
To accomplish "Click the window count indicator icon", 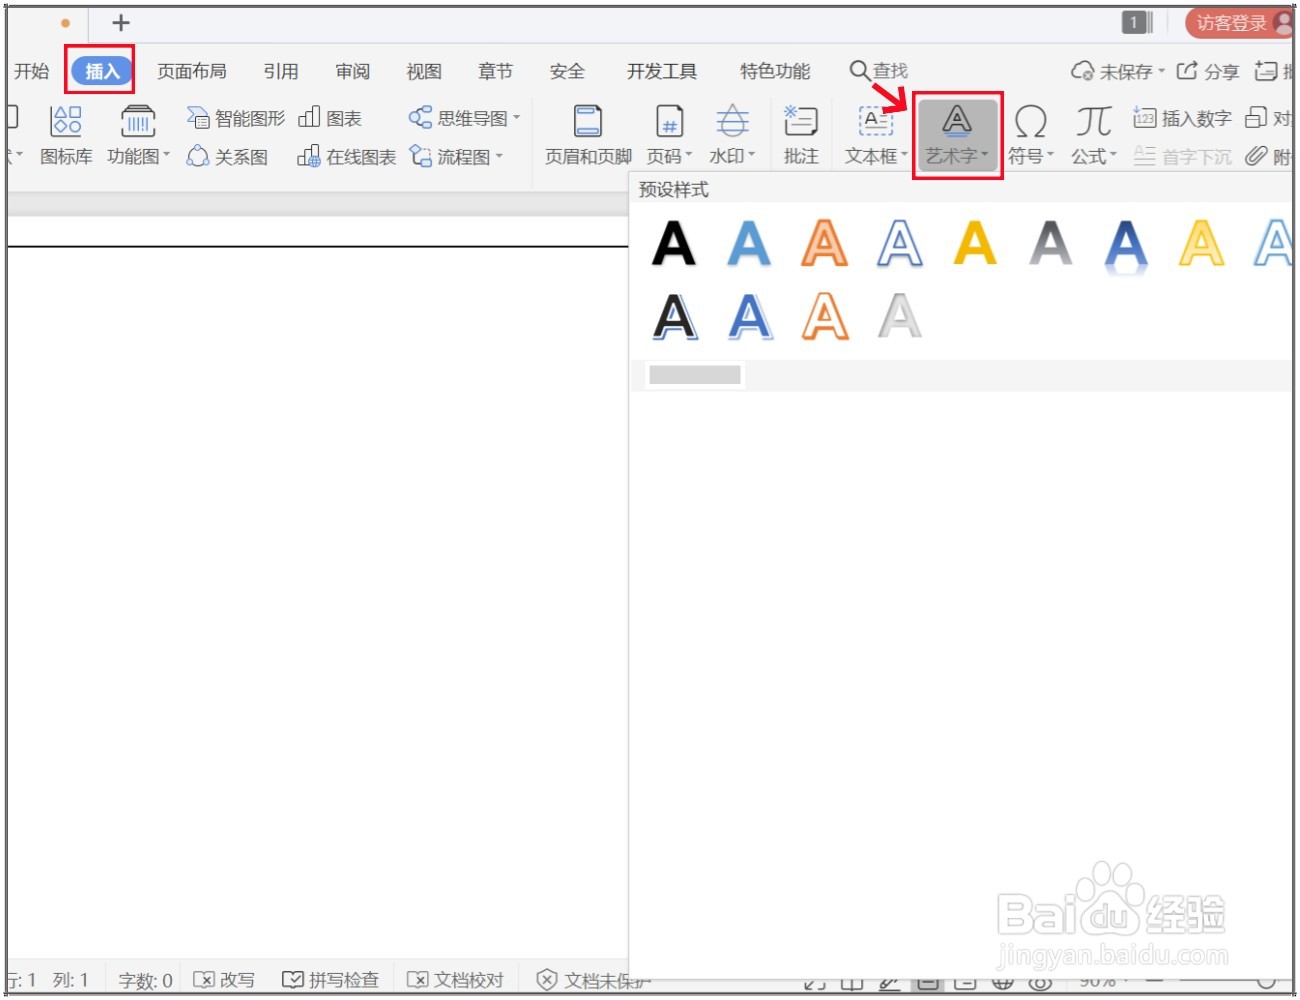I will pyautogui.click(x=1137, y=22).
